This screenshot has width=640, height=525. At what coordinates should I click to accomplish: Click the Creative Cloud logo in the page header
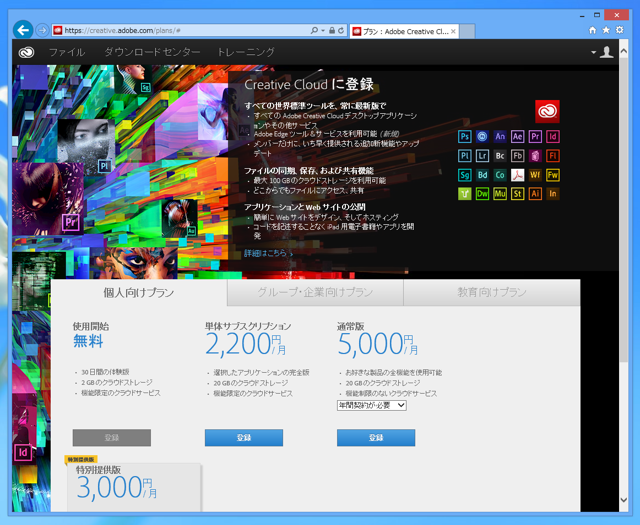point(27,52)
